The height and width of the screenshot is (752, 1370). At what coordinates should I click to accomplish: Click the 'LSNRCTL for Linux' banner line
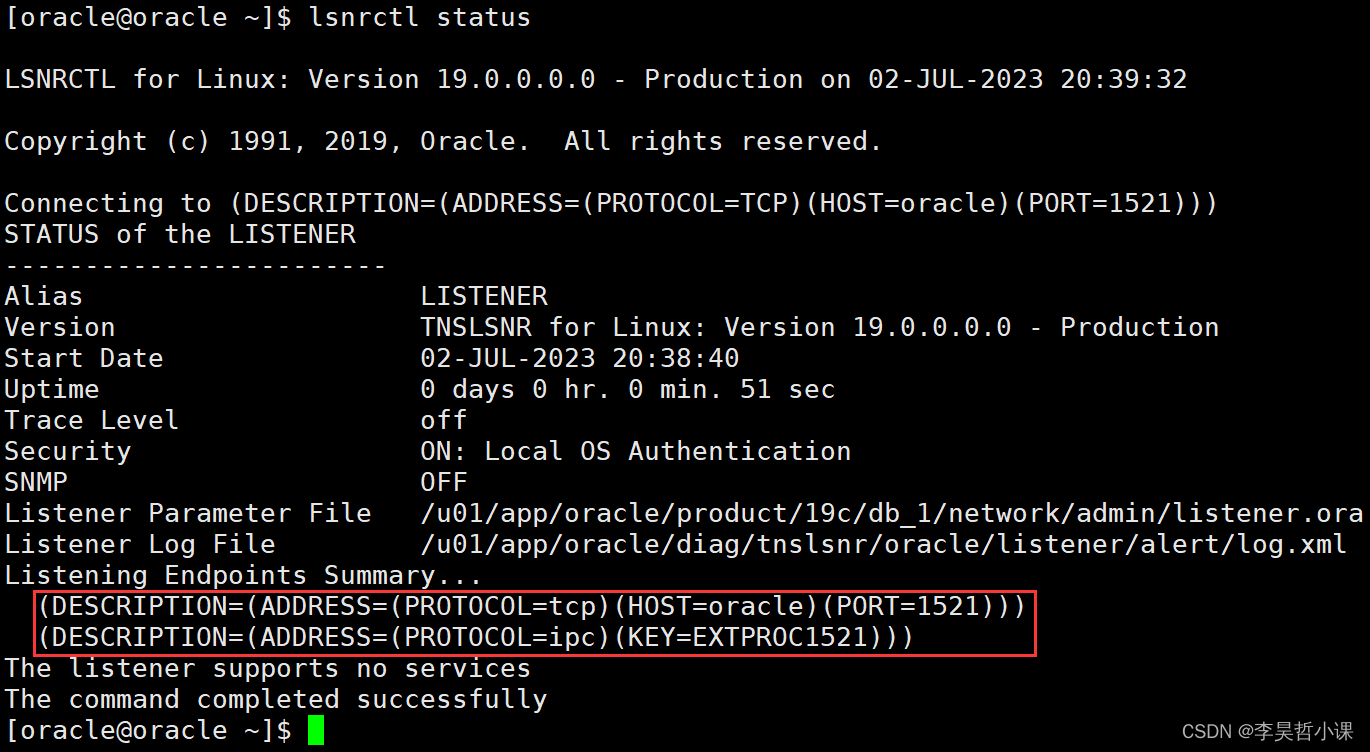pos(596,80)
